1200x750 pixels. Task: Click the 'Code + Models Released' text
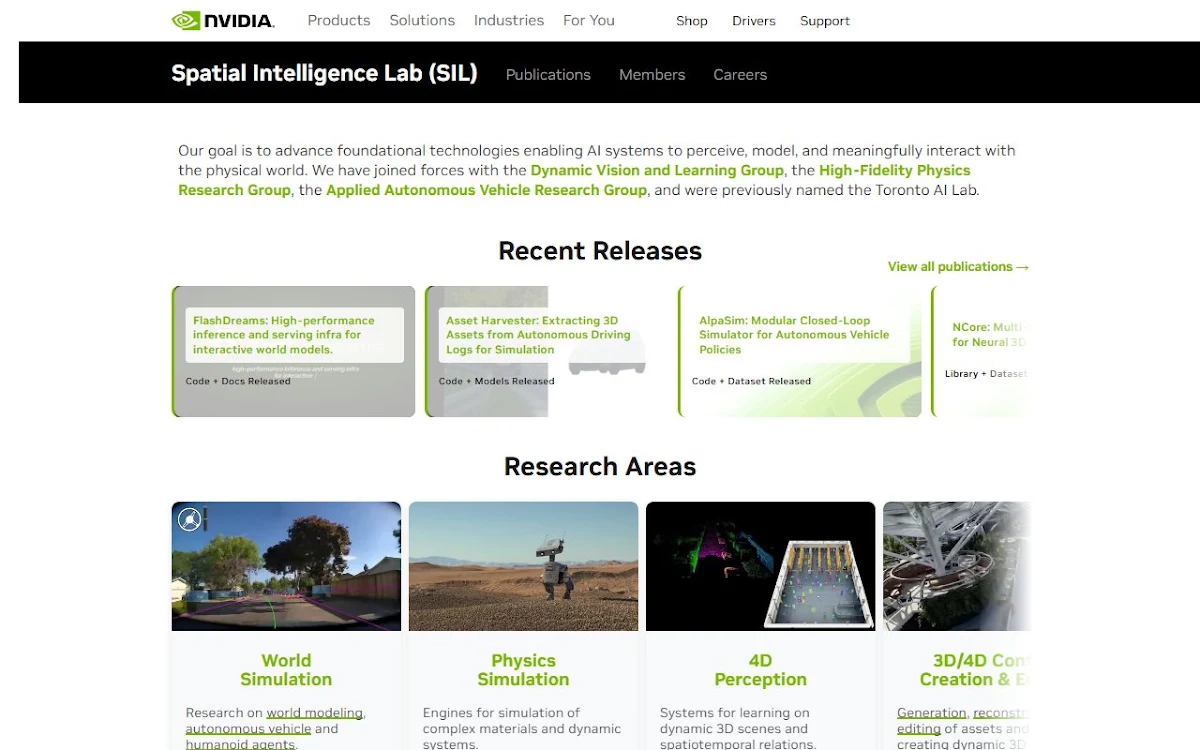pos(496,381)
